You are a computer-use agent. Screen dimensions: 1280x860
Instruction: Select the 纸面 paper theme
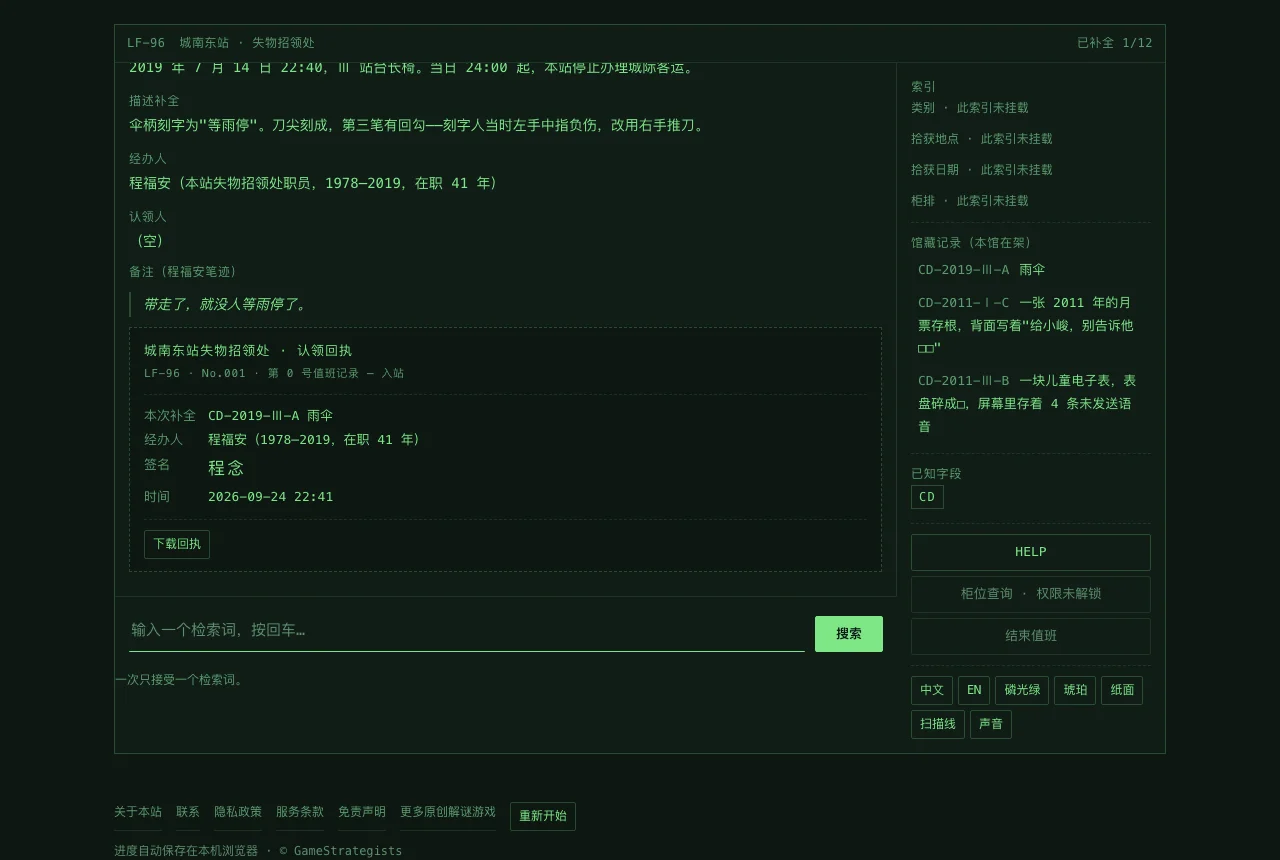click(1122, 690)
